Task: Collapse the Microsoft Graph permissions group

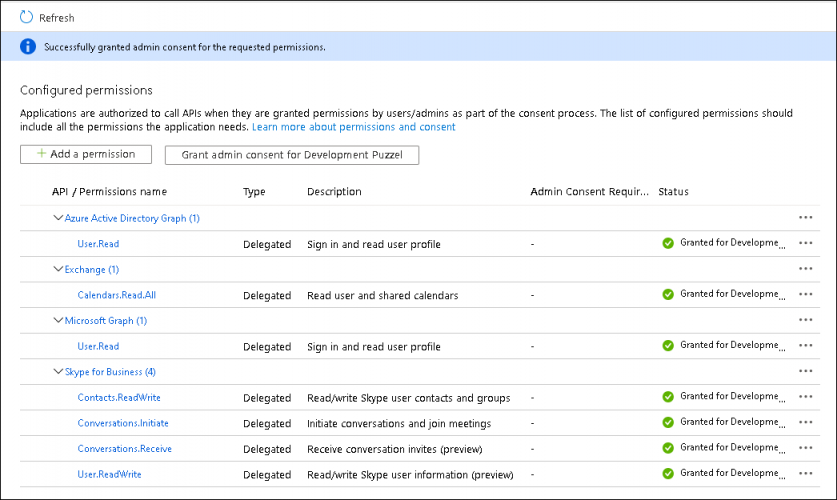Action: click(57, 321)
